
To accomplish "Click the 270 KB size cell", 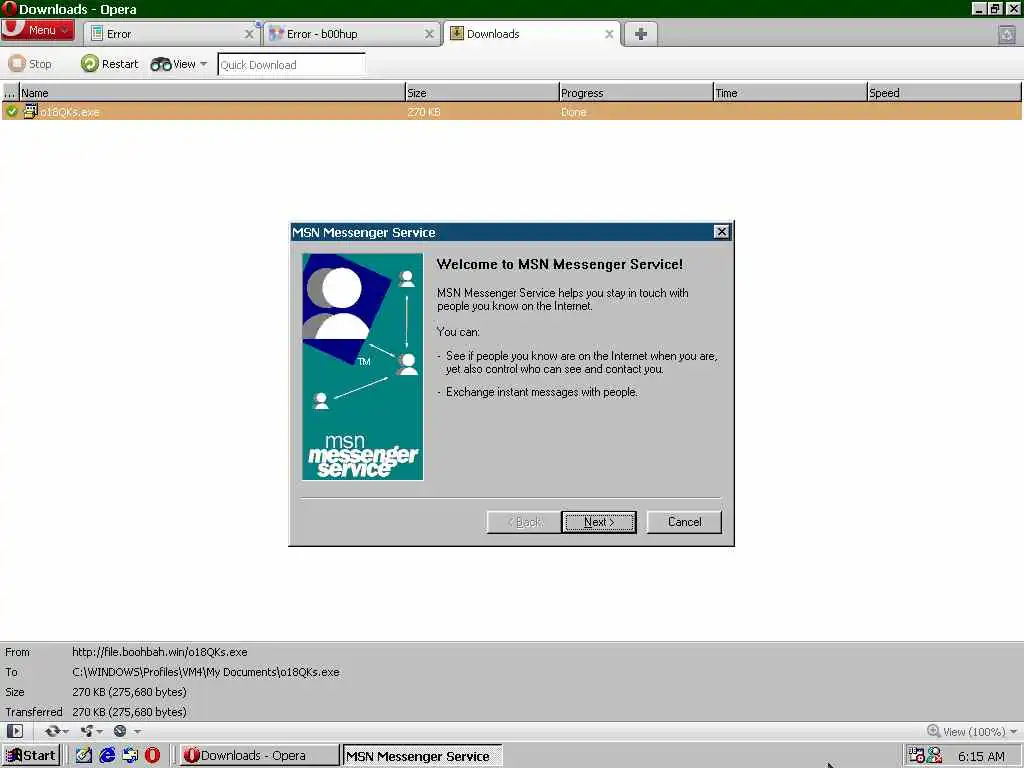I will tap(424, 112).
